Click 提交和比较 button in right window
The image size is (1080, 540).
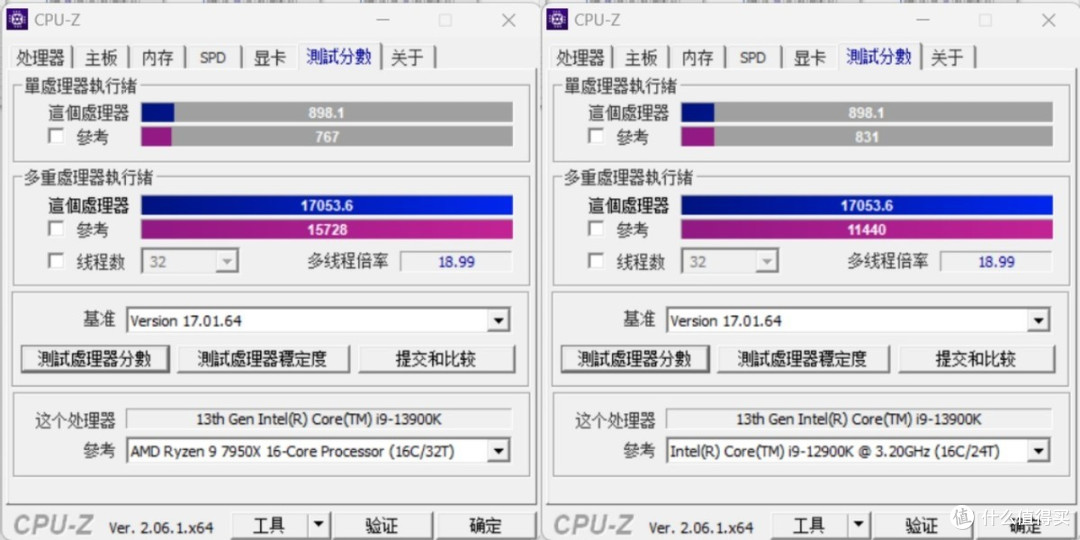(x=976, y=359)
